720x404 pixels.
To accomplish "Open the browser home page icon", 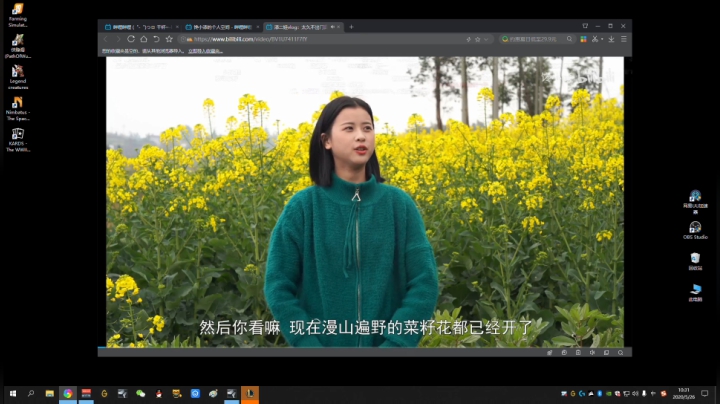I will (x=144, y=39).
